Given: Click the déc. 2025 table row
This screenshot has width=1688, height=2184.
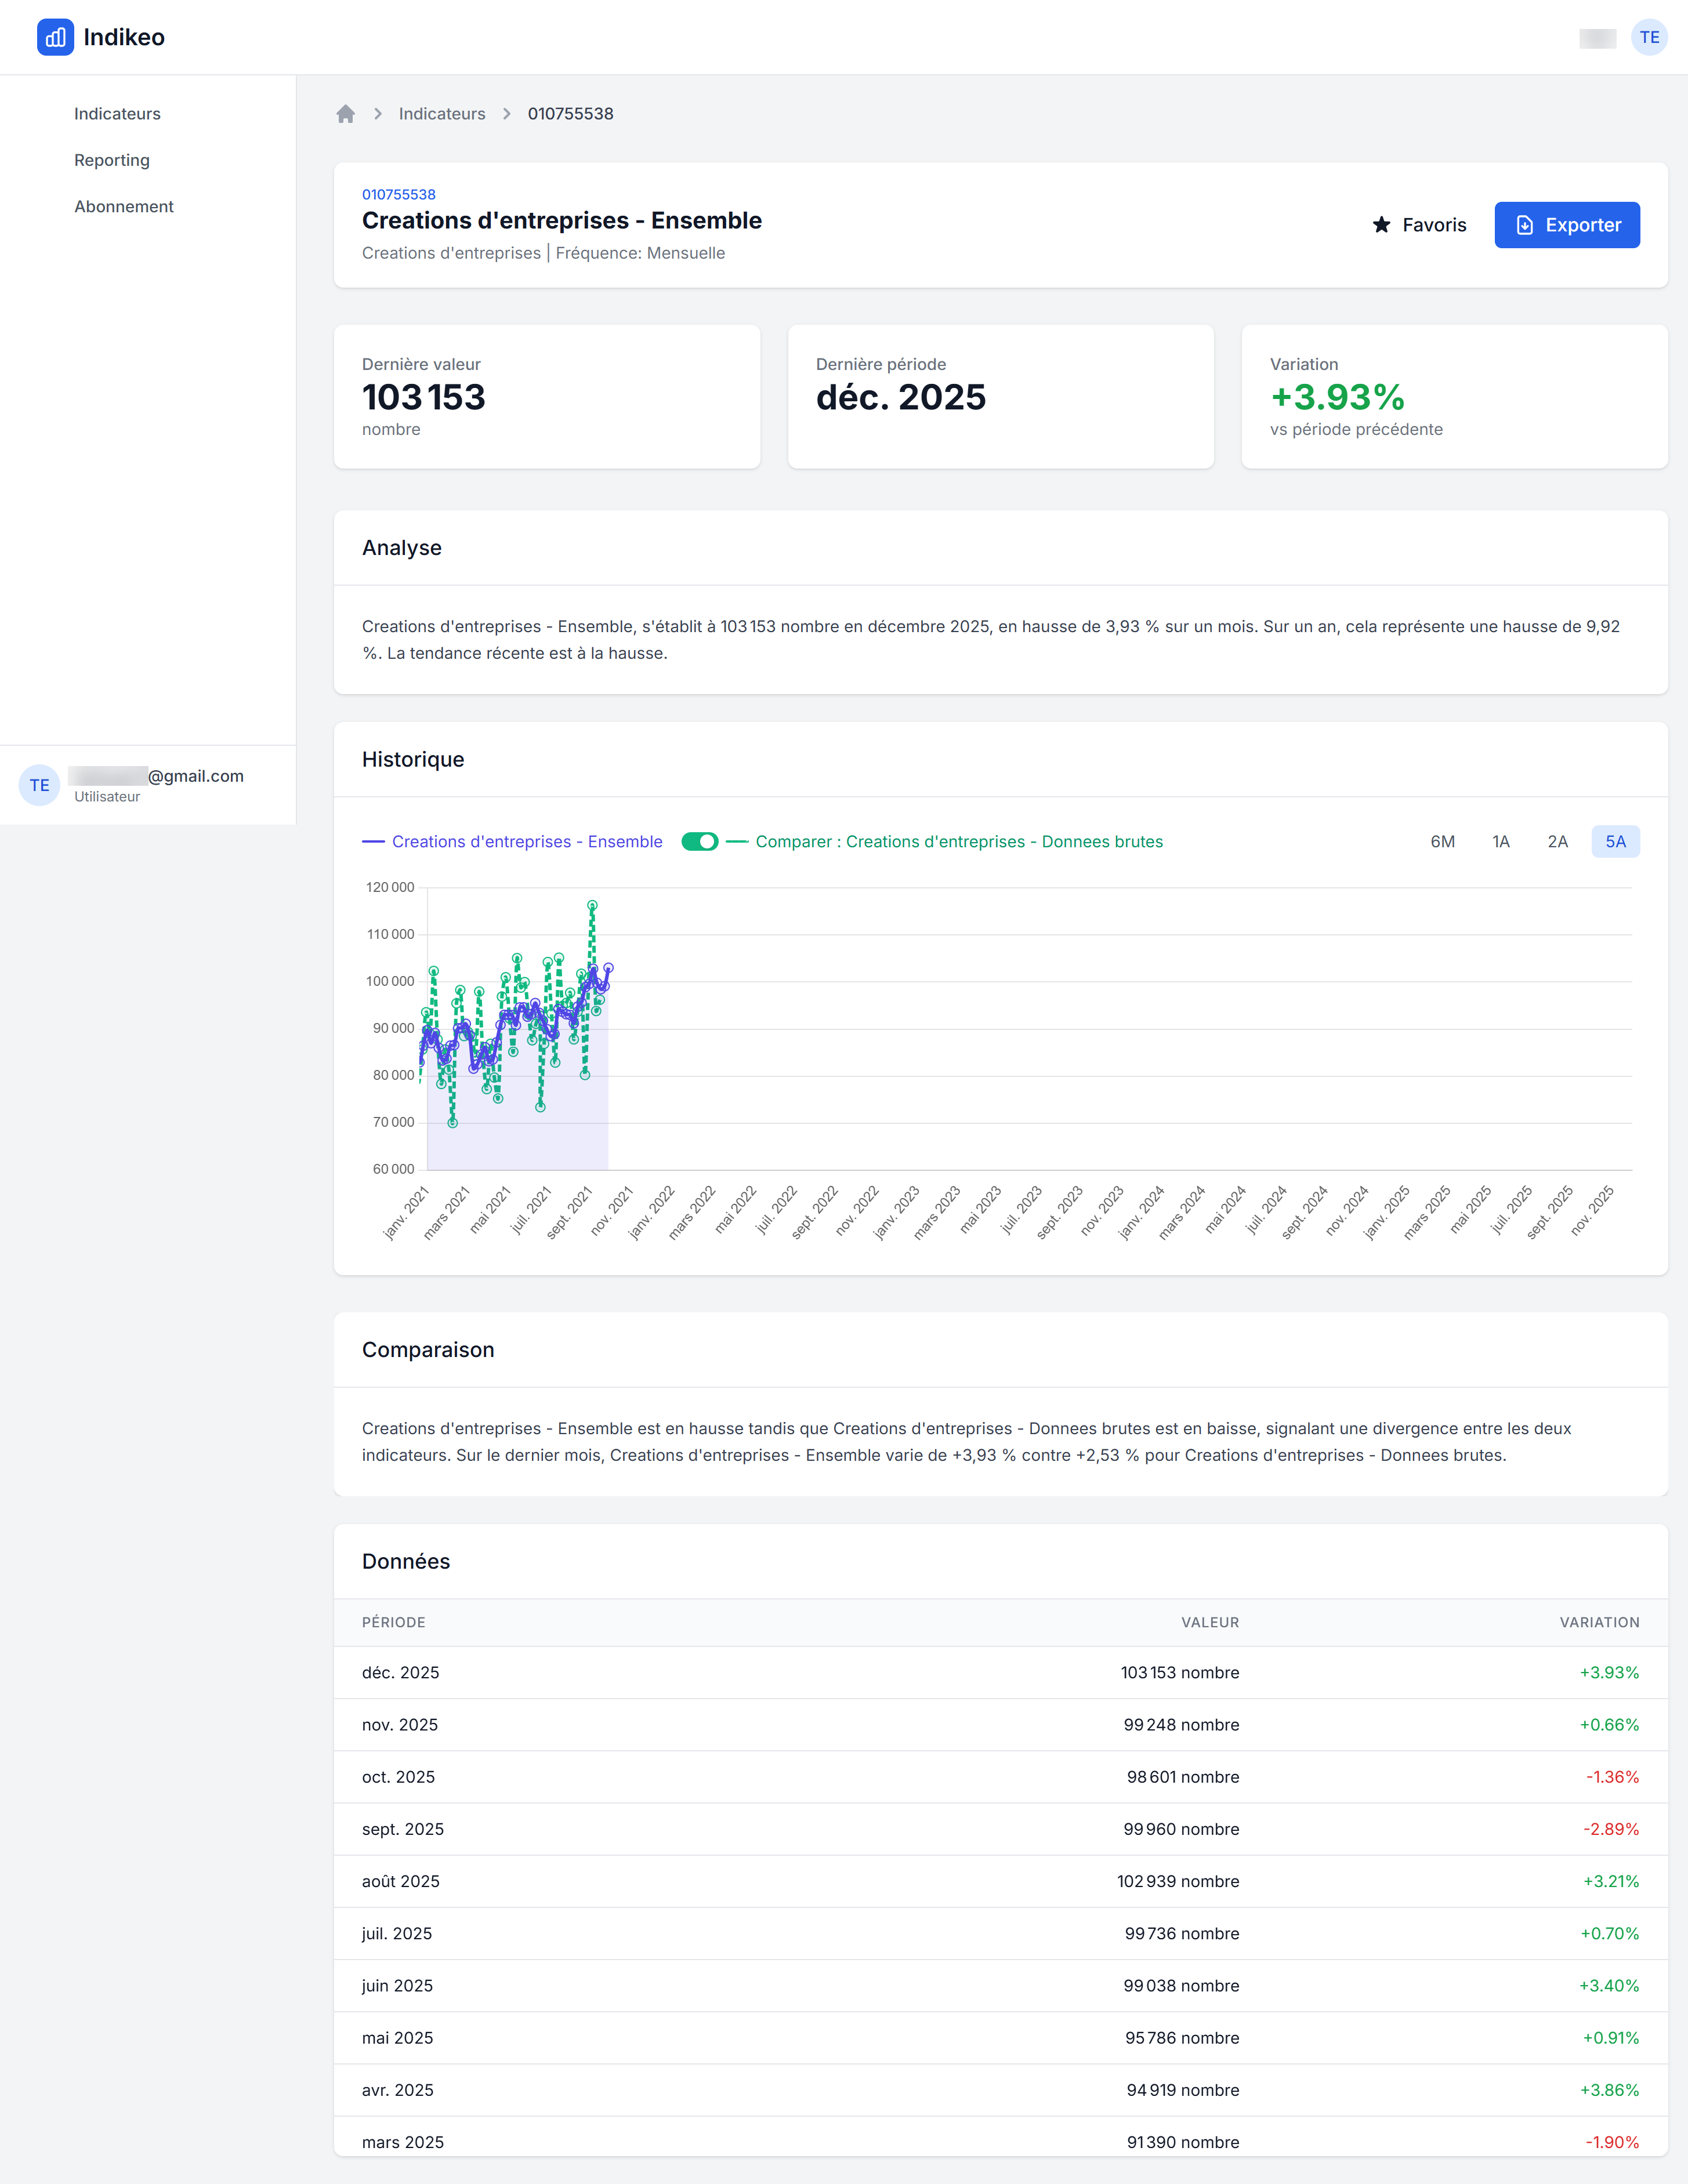Looking at the screenshot, I should tap(1000, 1673).
